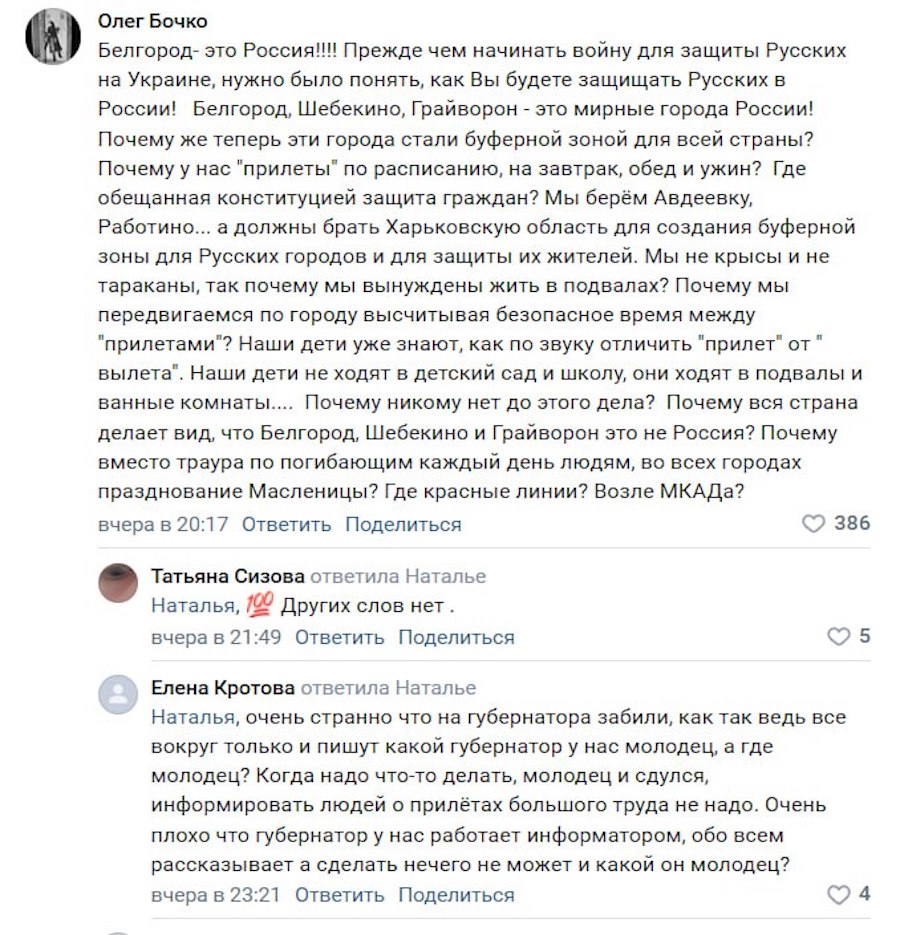This screenshot has height=935, width=900.
Task: Click the Олег Бочко author name
Action: 154,22
